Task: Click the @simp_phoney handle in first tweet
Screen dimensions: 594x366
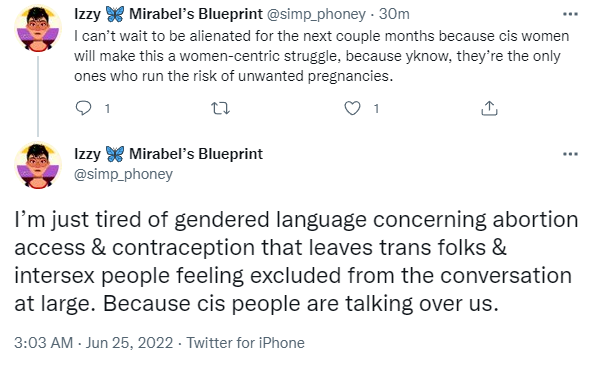Action: click(x=316, y=14)
